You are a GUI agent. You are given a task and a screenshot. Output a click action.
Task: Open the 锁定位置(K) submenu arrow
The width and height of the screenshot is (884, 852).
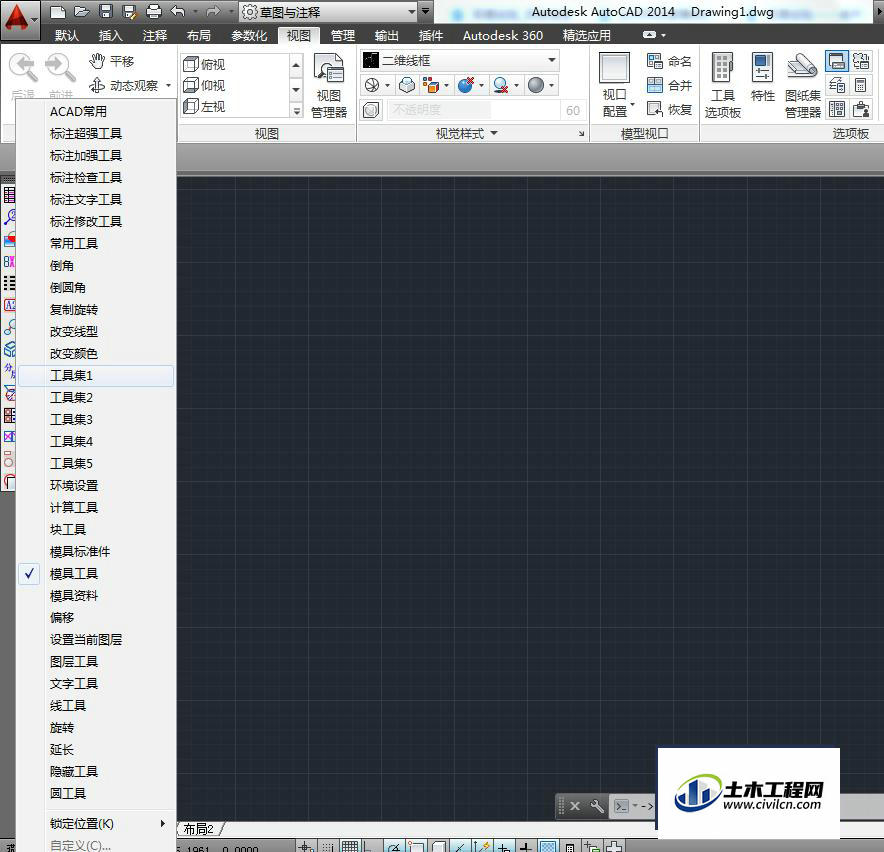point(162,823)
